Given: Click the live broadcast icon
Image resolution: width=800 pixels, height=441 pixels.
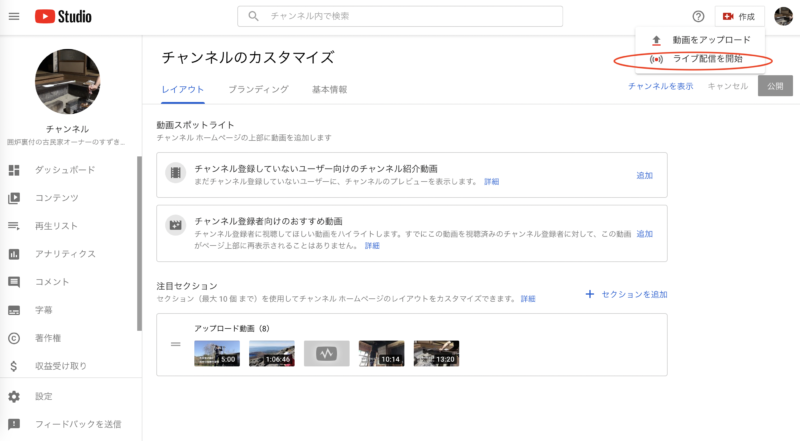Looking at the screenshot, I should tap(656, 59).
